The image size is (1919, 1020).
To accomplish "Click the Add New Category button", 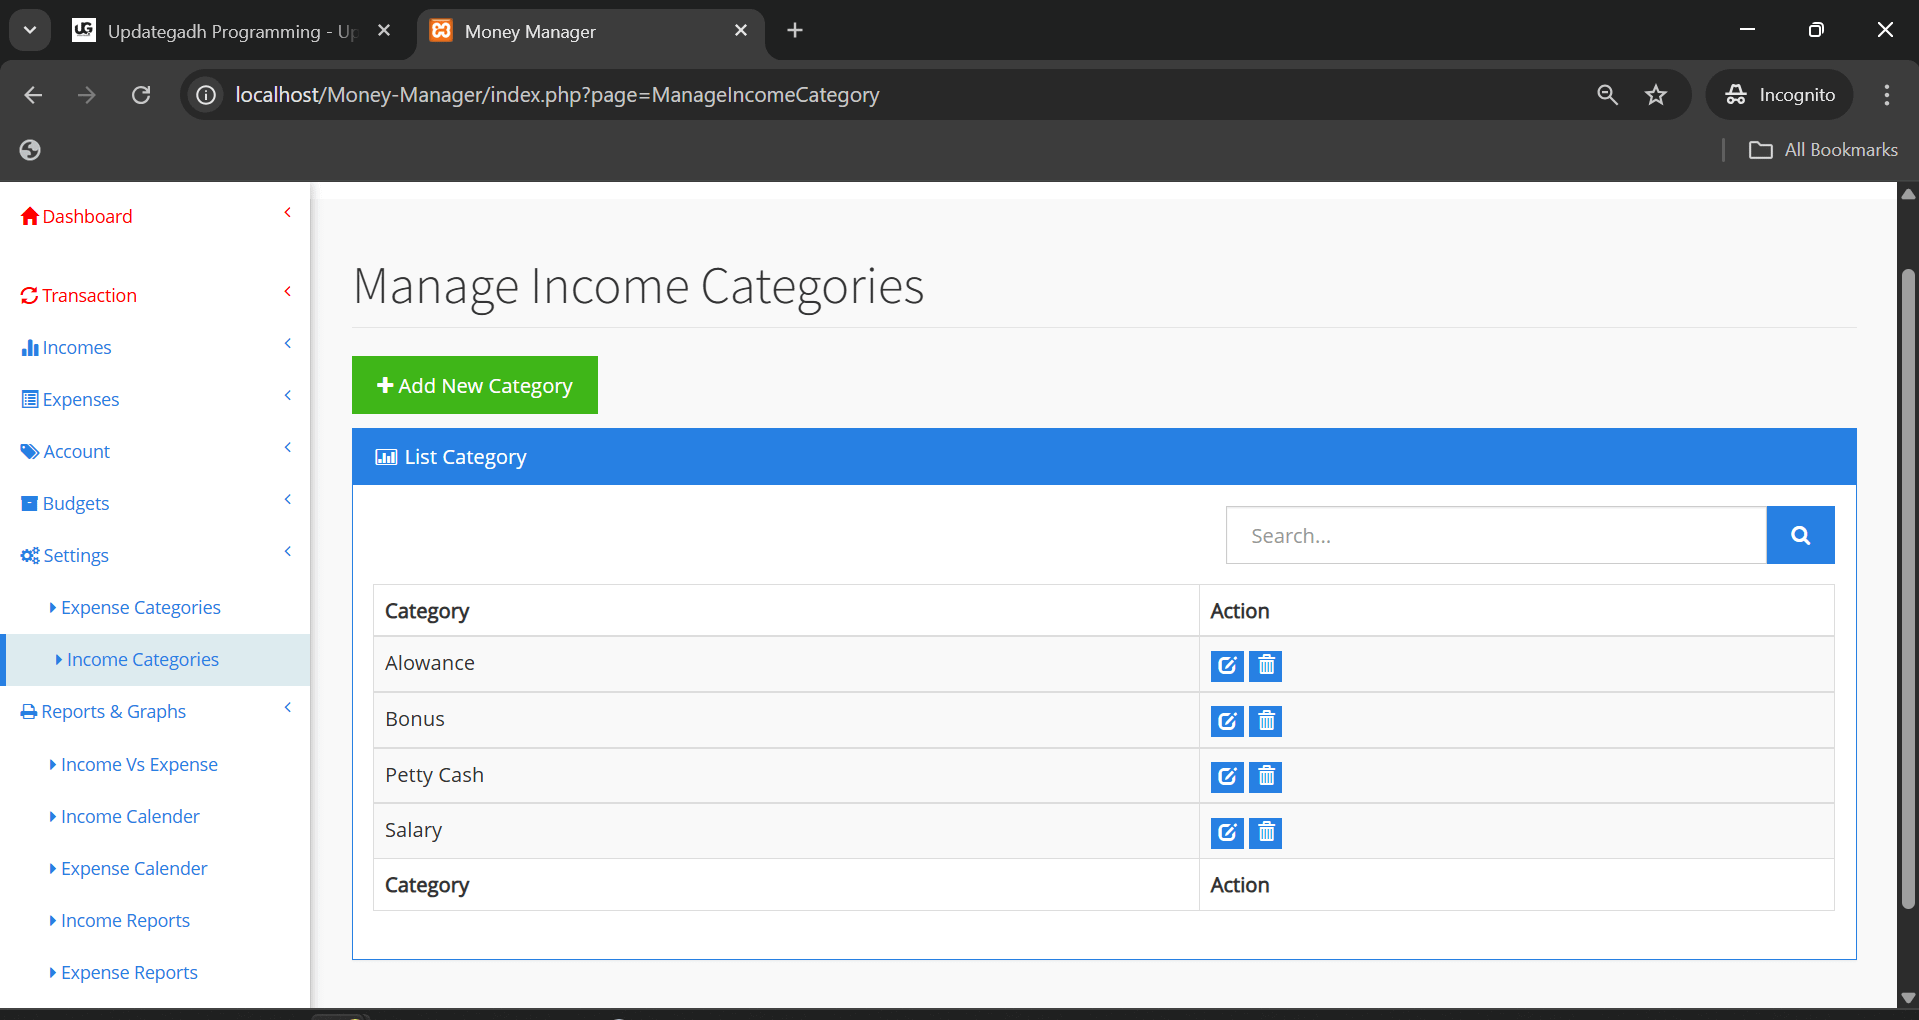I will [475, 385].
